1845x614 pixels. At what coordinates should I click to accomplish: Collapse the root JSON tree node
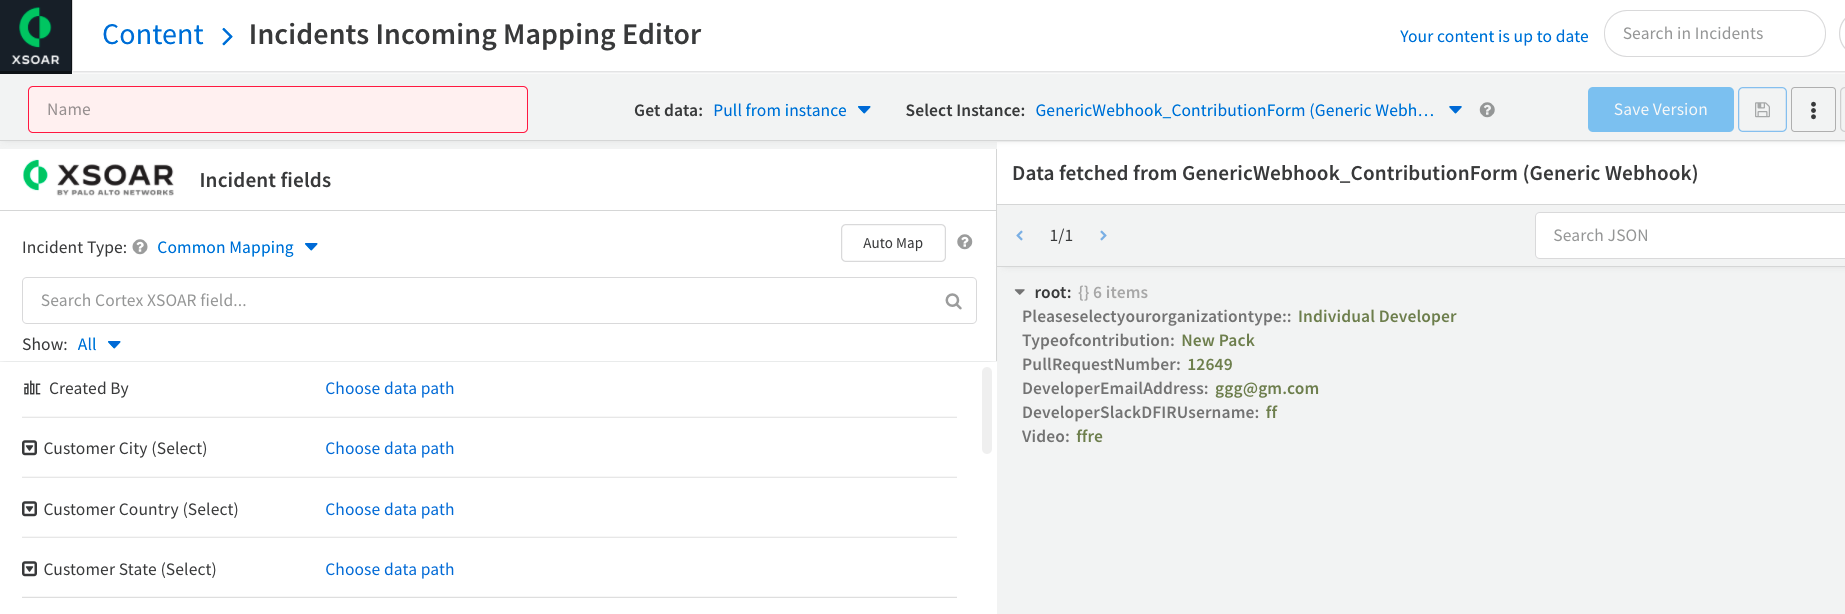click(1020, 293)
